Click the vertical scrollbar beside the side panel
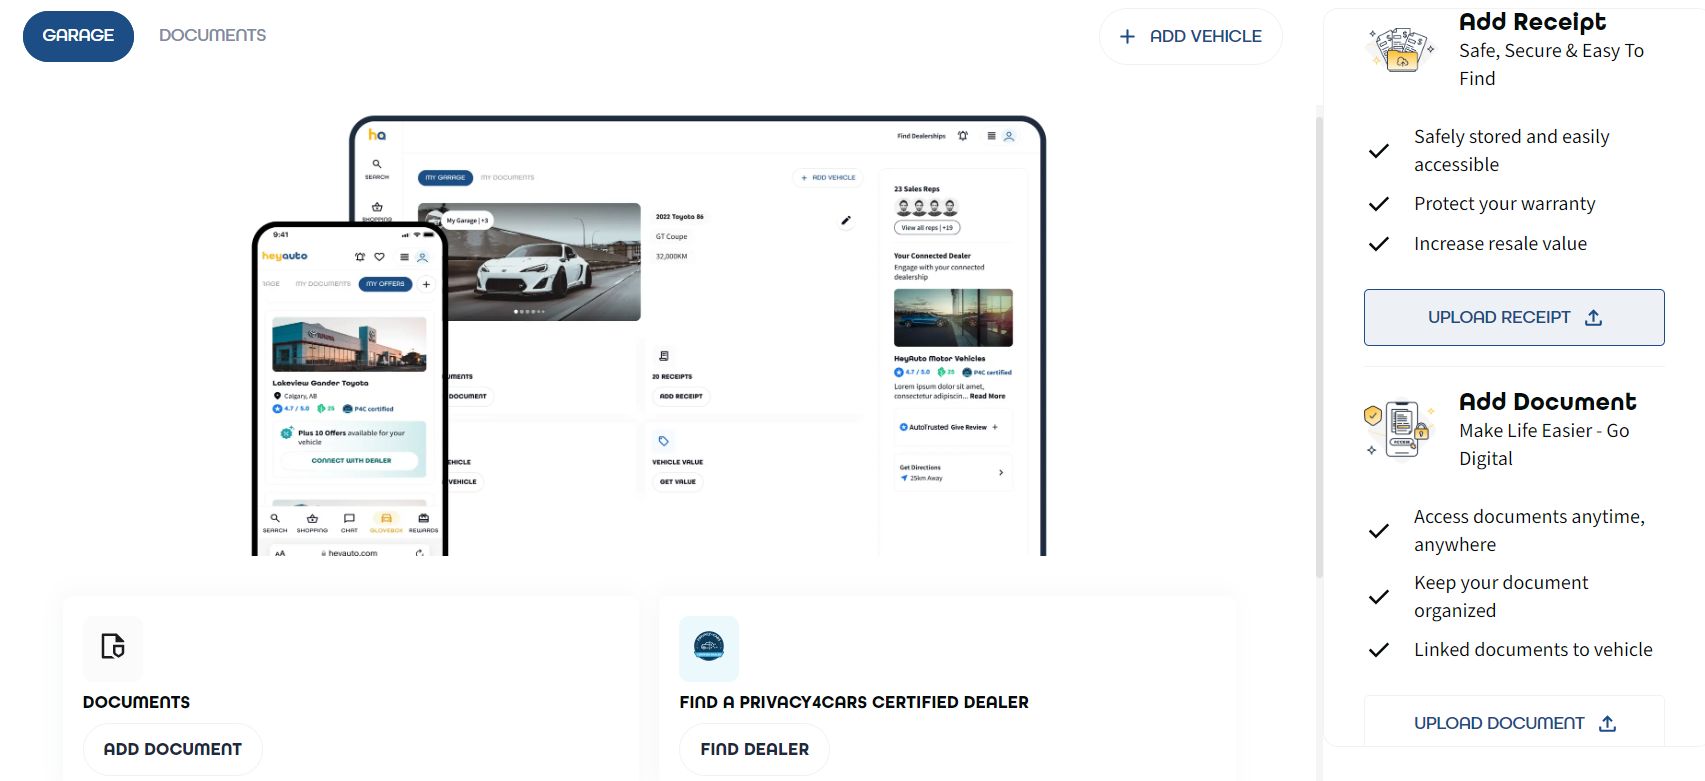This screenshot has height=781, width=1705. 1319,348
